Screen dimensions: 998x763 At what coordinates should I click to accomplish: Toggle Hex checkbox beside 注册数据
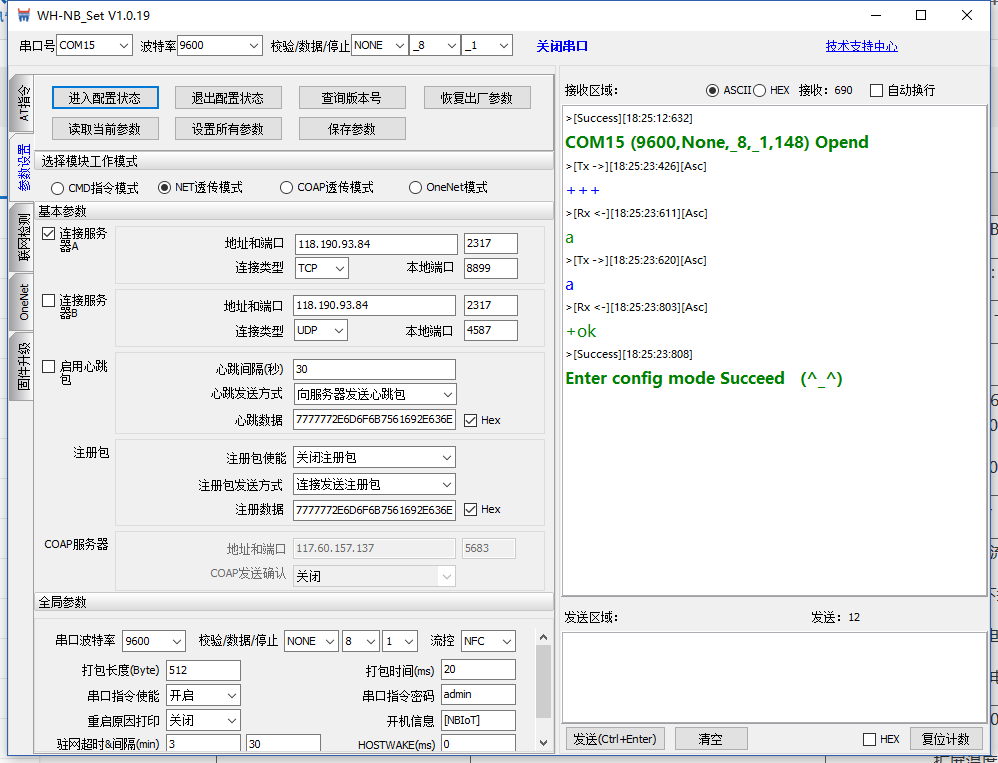[470, 510]
